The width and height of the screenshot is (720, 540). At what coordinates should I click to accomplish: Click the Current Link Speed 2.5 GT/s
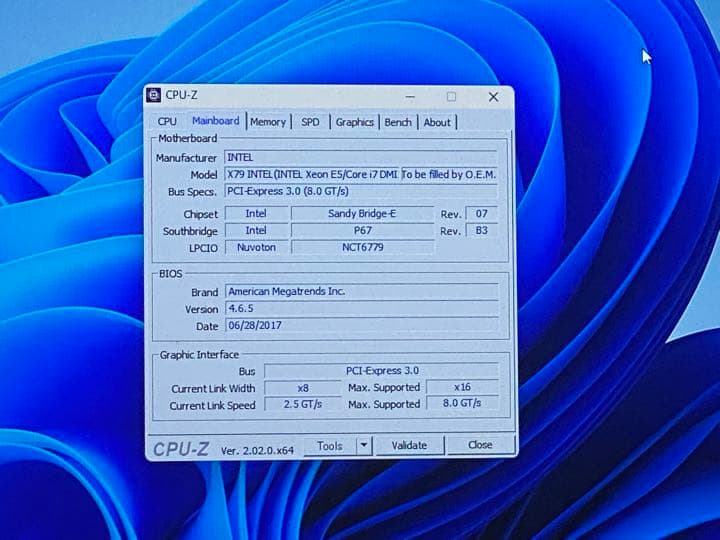(303, 405)
